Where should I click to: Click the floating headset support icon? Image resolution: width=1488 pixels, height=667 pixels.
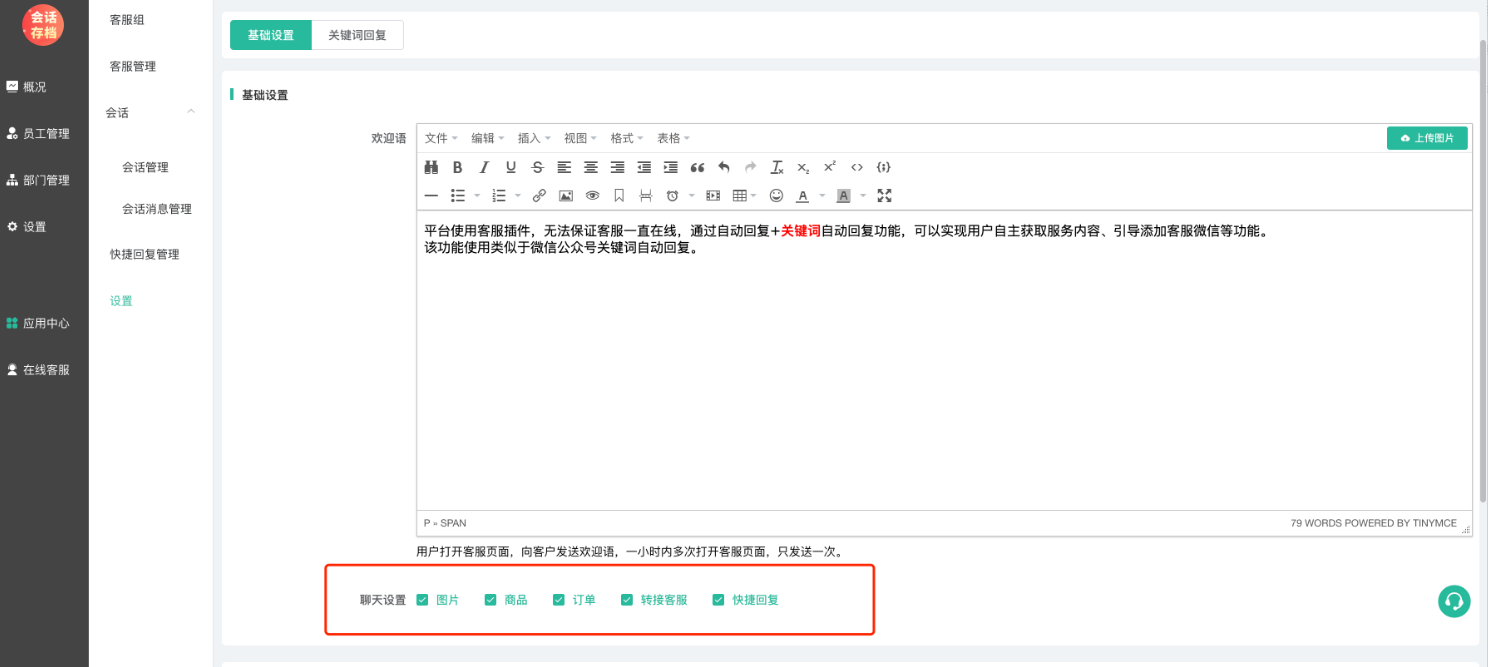tap(1454, 601)
